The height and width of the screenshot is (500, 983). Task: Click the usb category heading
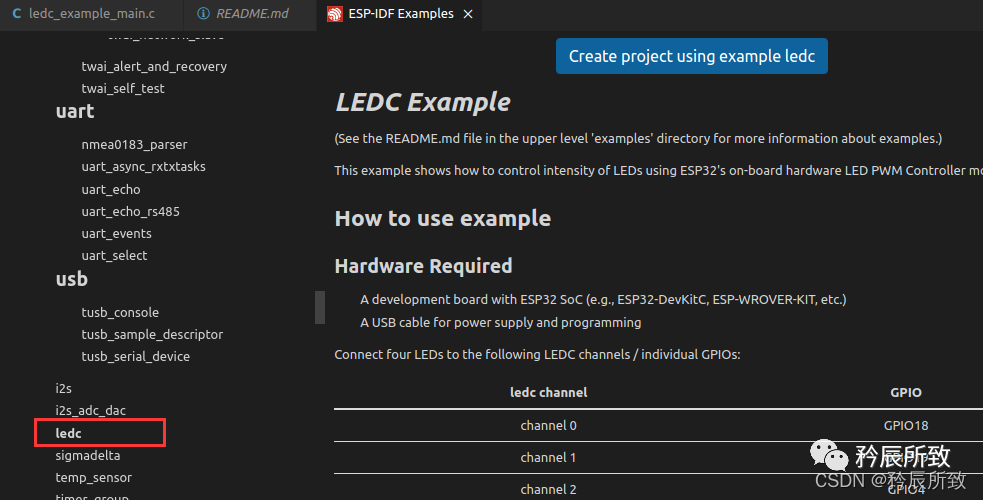72,280
